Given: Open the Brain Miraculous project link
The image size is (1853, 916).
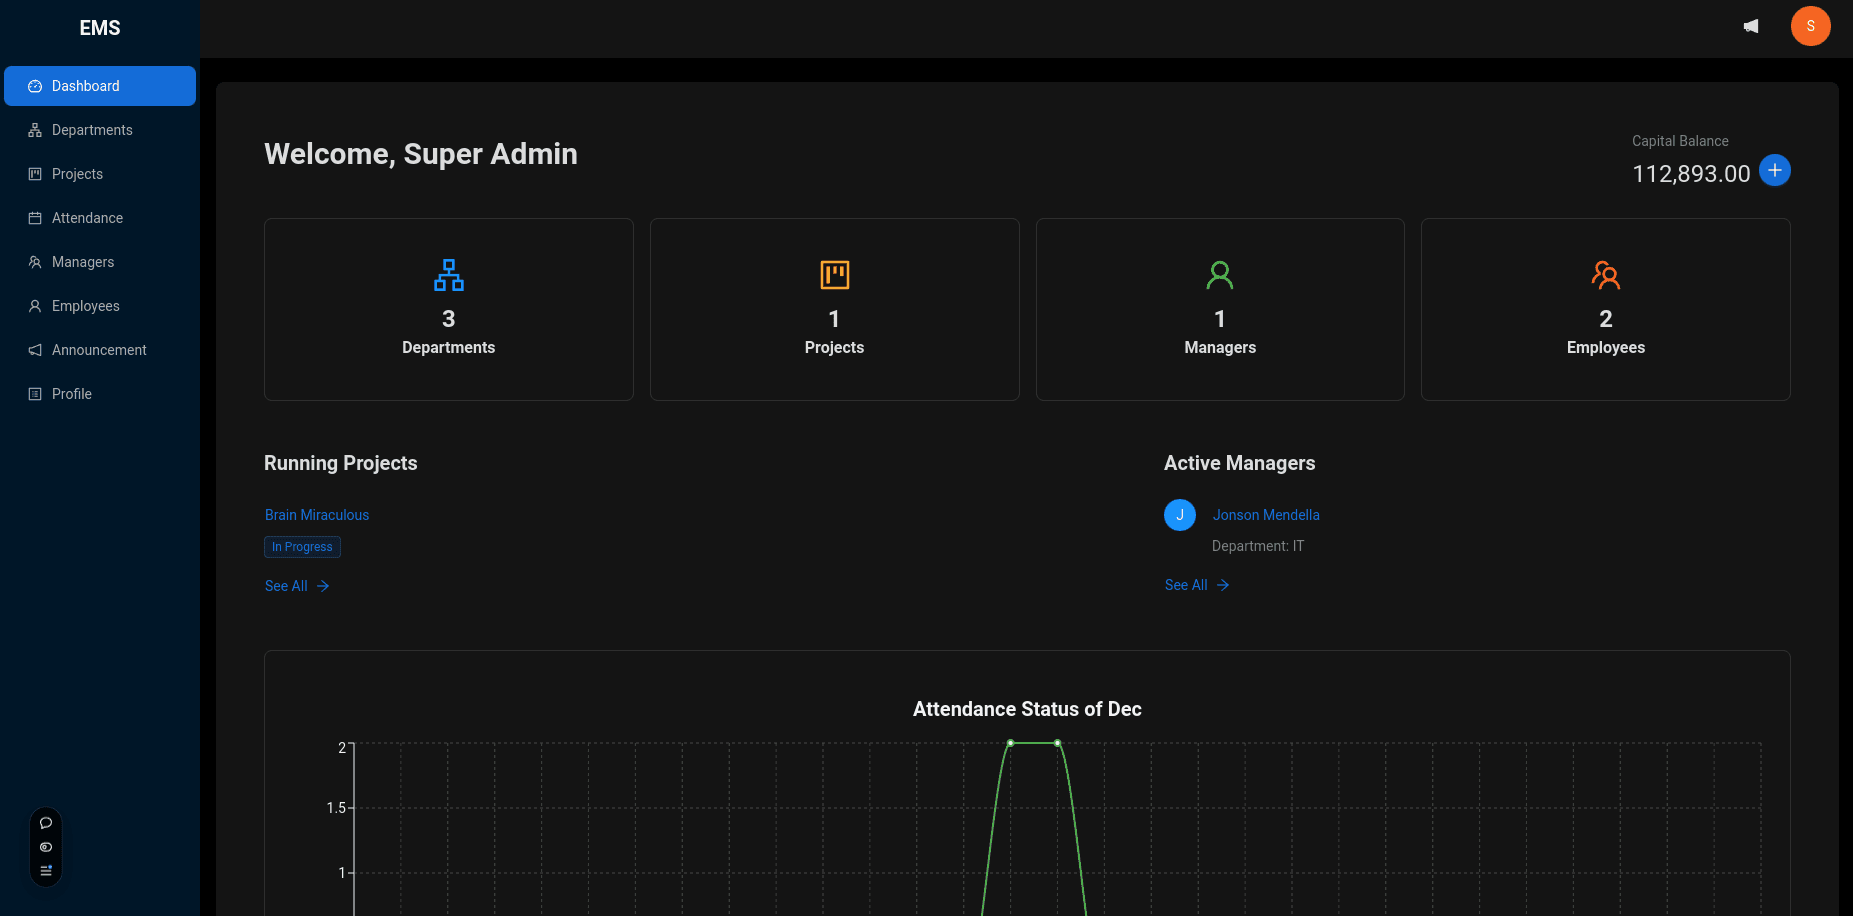Looking at the screenshot, I should click(x=317, y=515).
